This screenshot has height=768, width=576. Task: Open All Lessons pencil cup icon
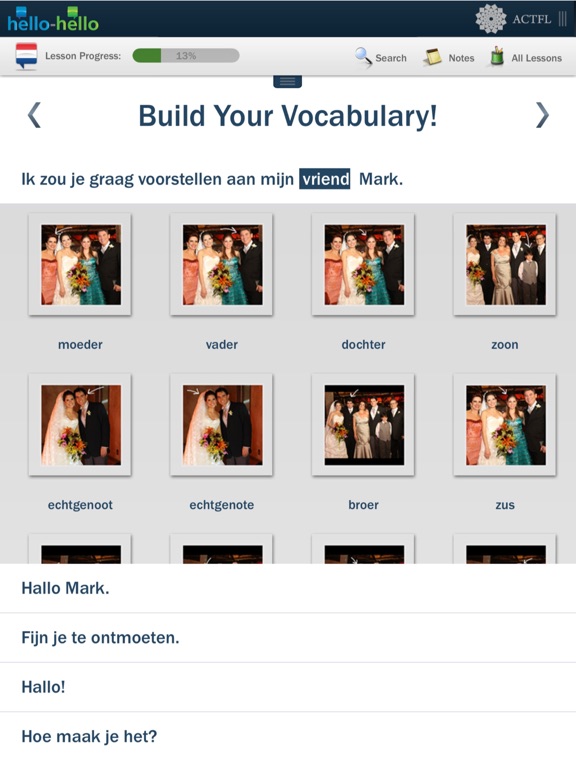[497, 56]
